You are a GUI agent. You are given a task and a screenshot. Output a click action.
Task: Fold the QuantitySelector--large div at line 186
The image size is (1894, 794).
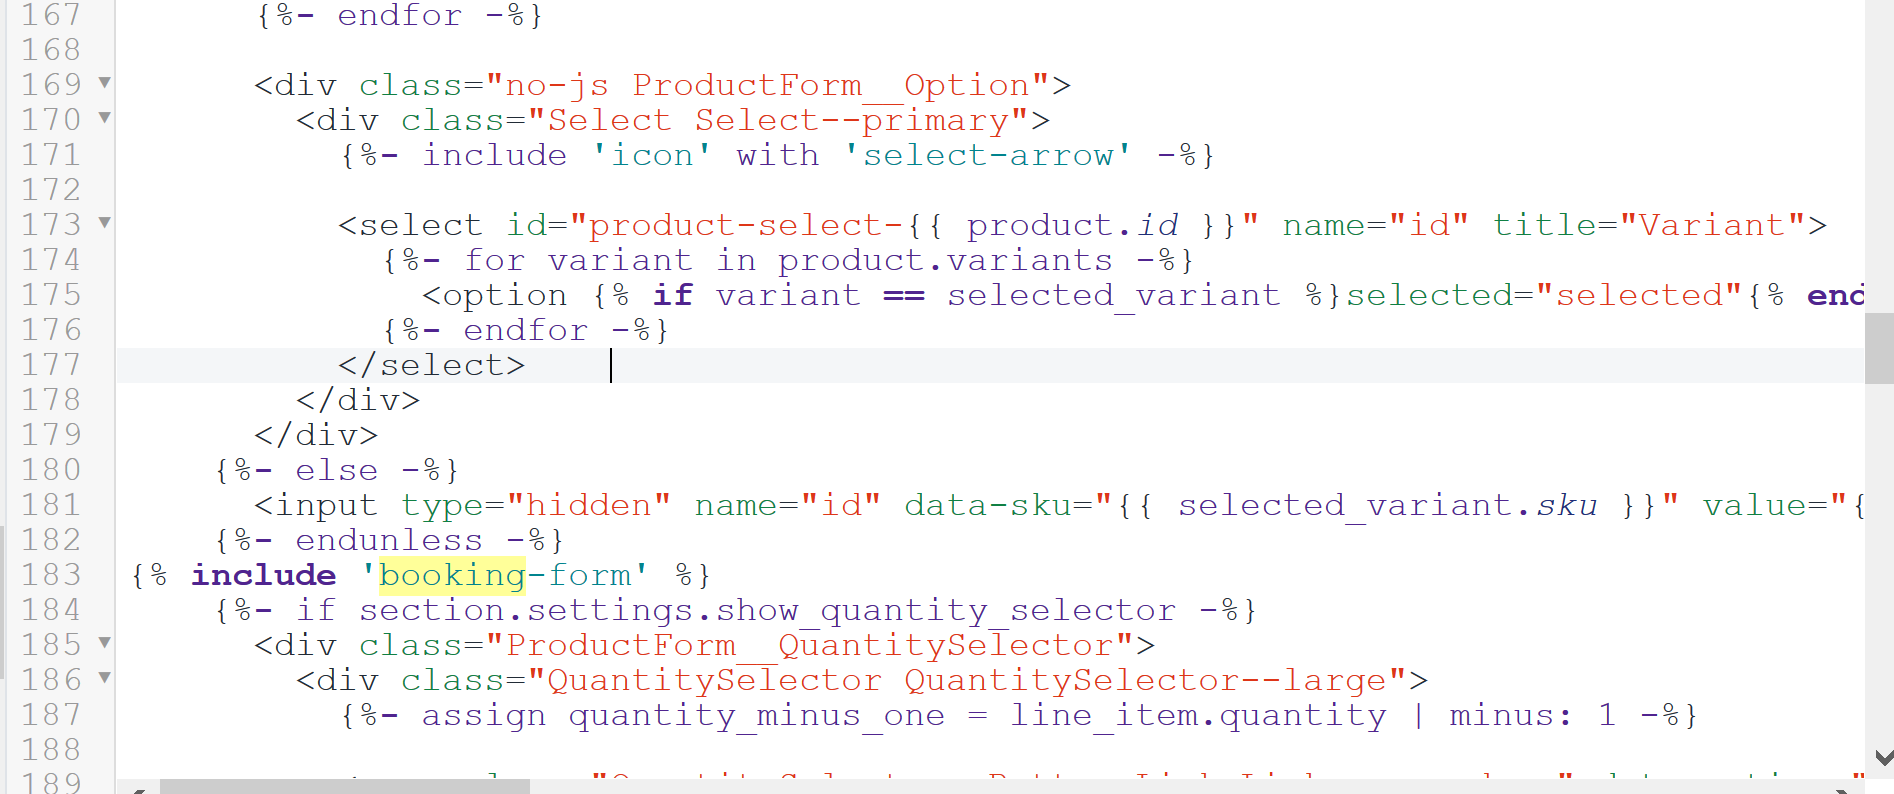click(x=104, y=677)
